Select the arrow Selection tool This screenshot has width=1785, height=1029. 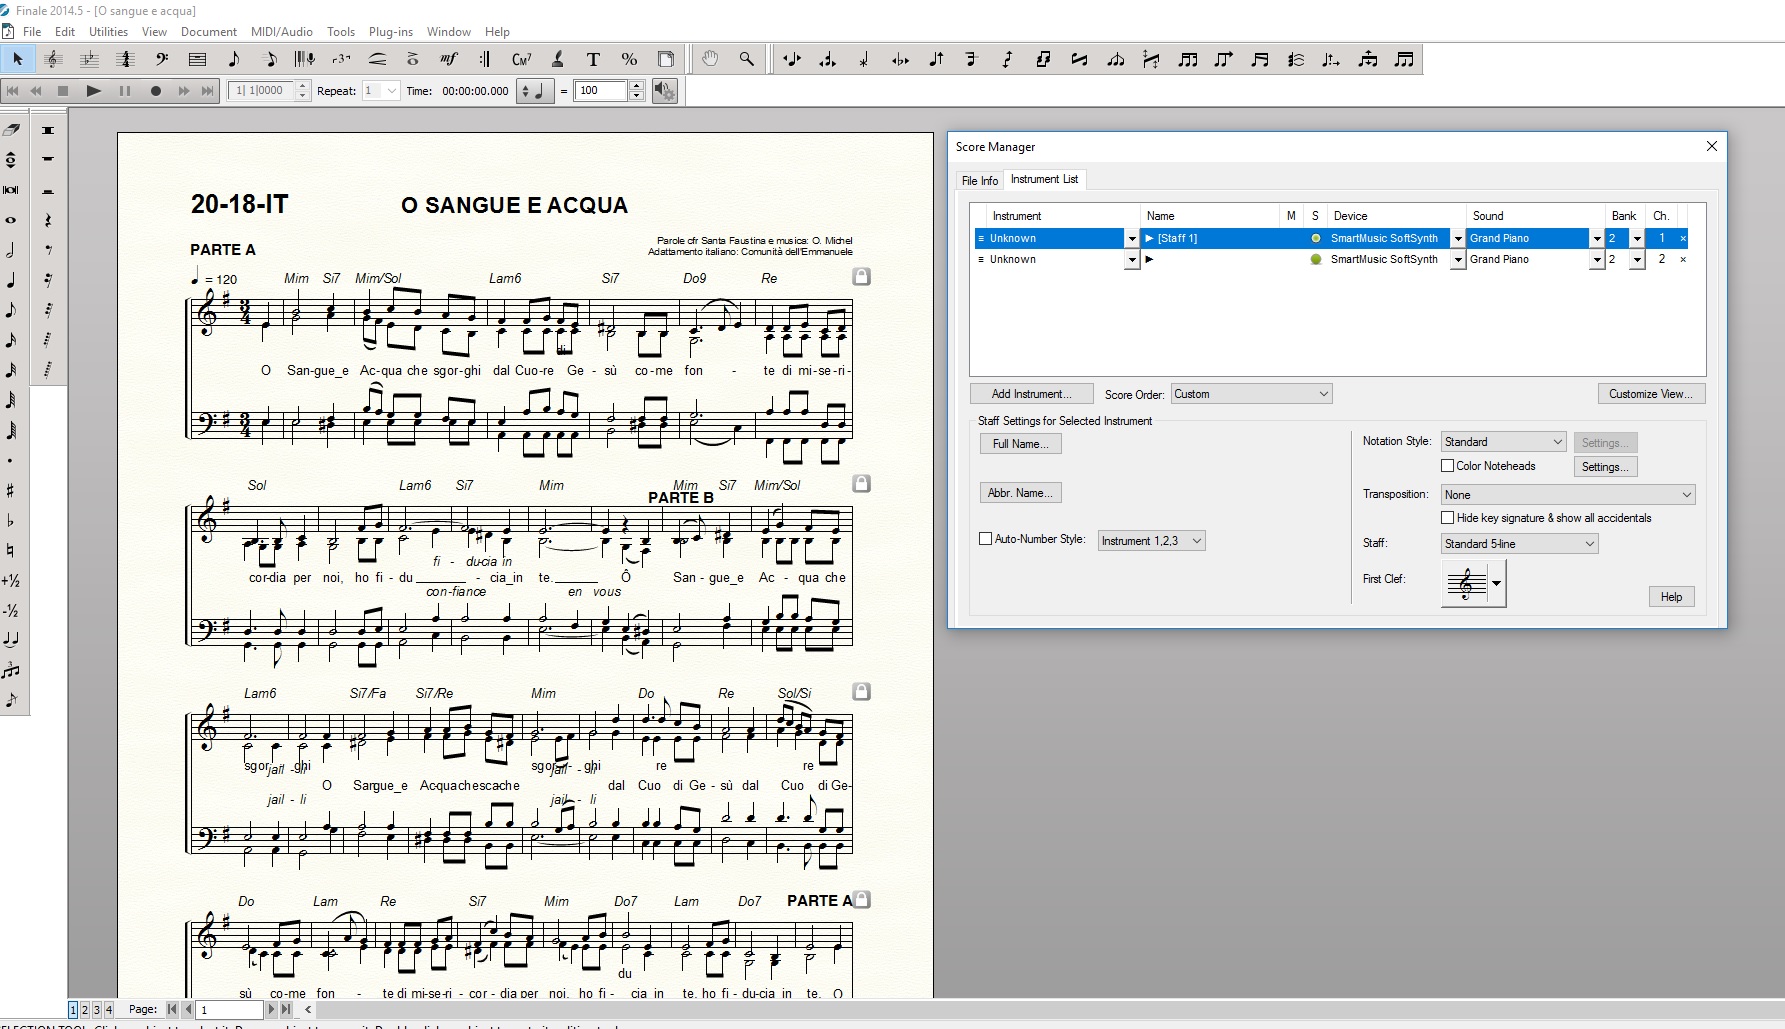pos(18,59)
